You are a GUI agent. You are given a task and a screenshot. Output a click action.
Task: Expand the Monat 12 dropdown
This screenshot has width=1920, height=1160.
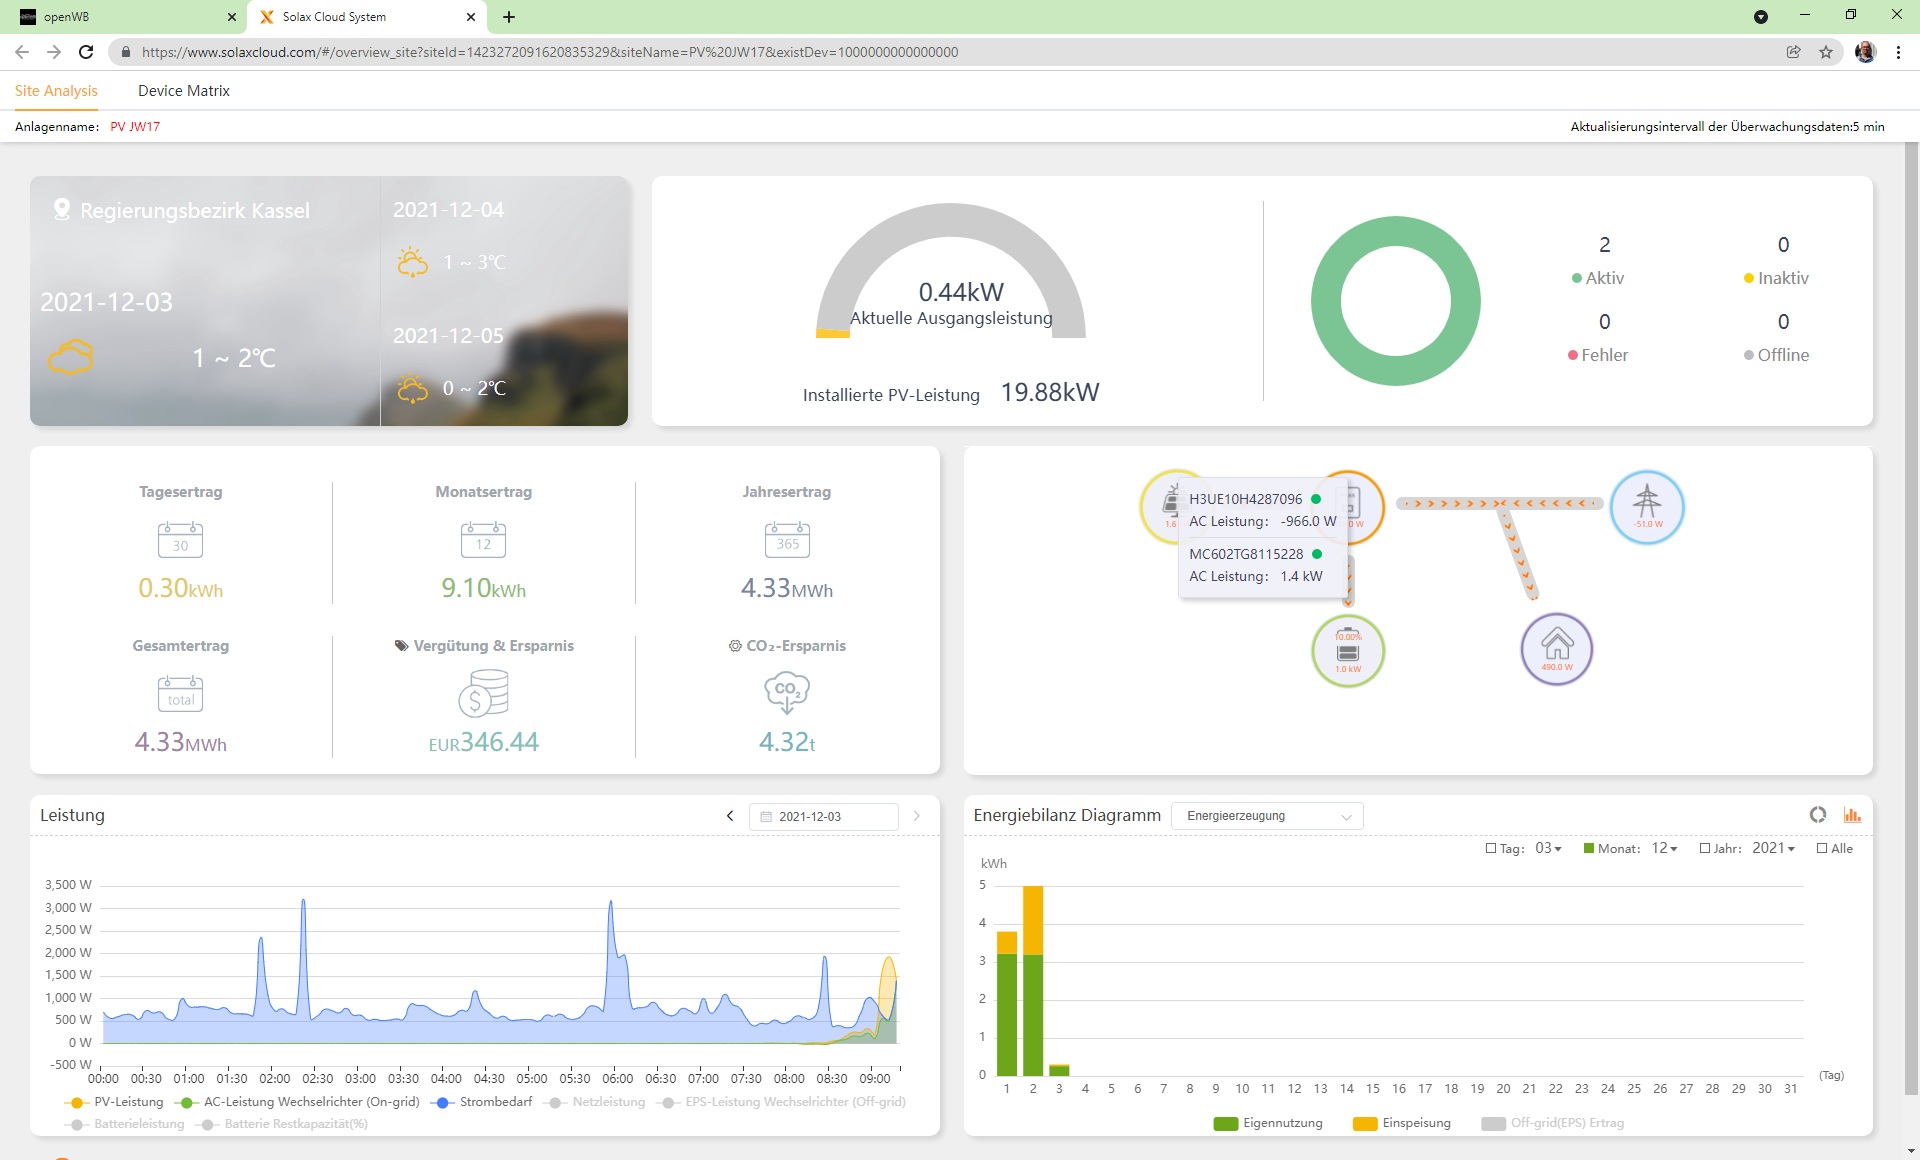click(1665, 848)
